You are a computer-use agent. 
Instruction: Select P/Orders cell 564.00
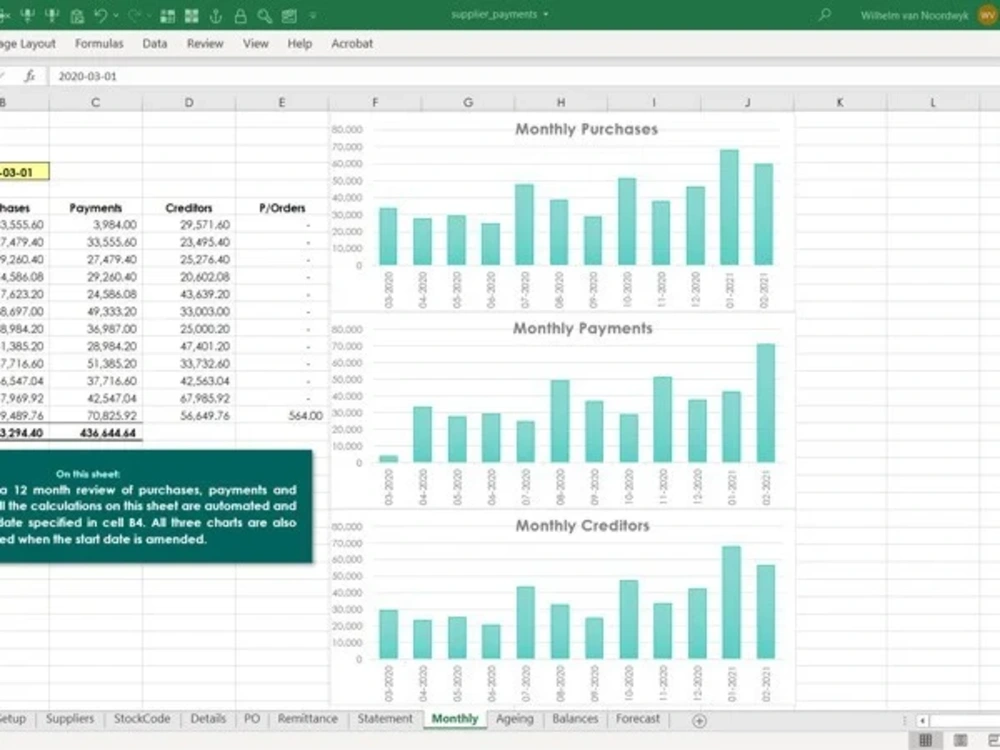pyautogui.click(x=282, y=416)
